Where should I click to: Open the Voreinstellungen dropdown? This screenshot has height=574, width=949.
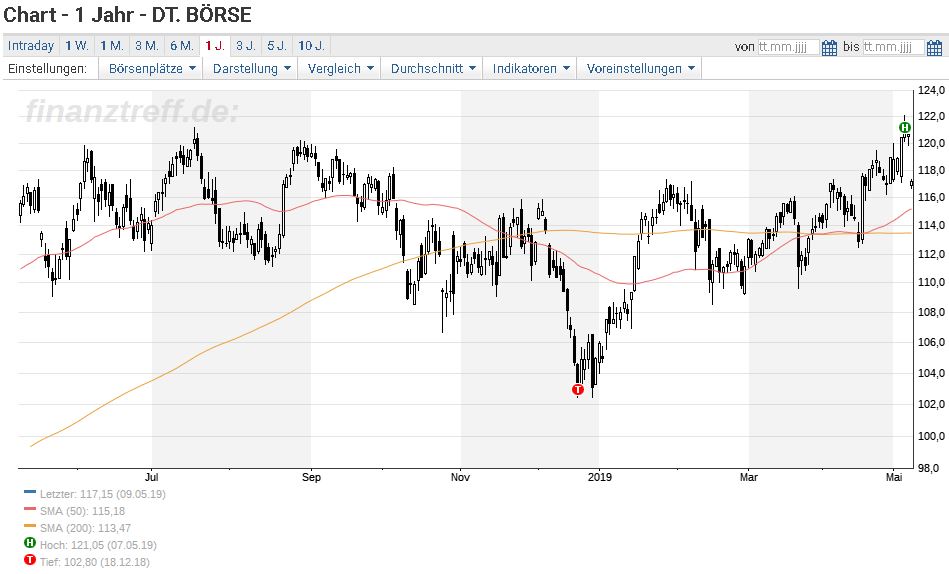click(x=640, y=68)
